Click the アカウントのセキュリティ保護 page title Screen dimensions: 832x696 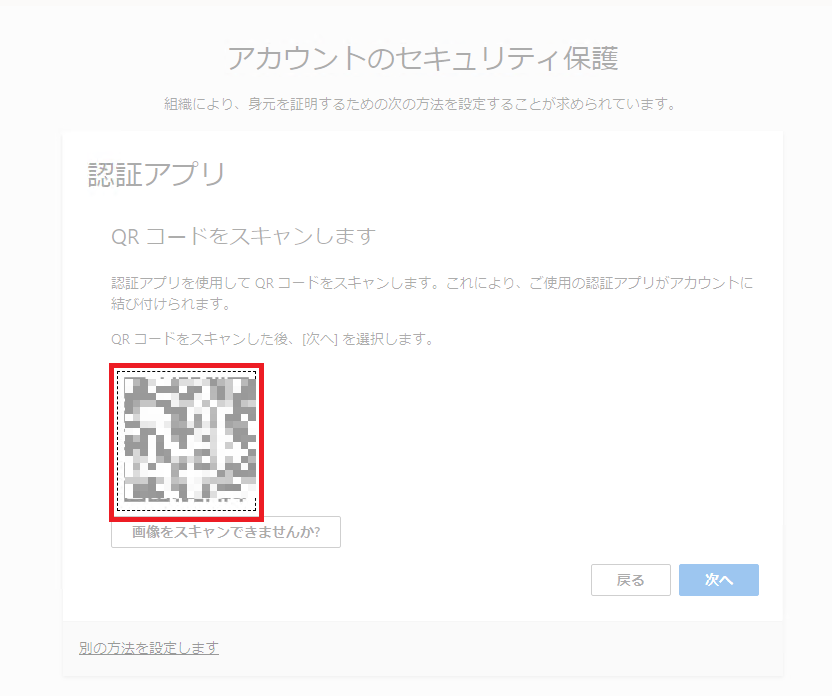tap(423, 58)
